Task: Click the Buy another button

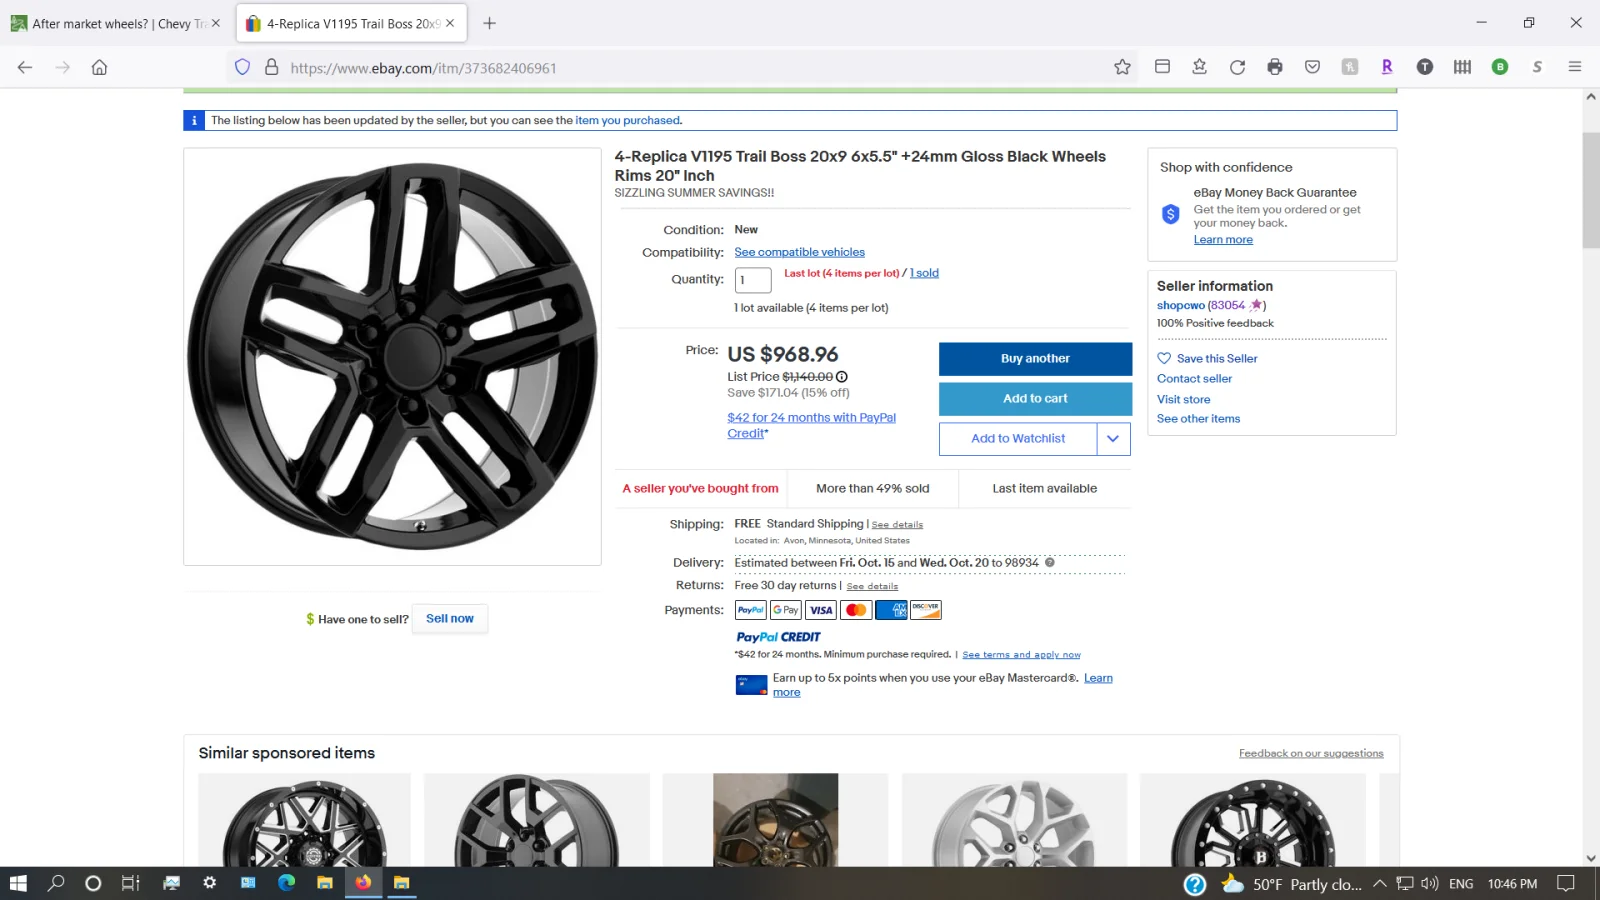Action: point(1035,358)
